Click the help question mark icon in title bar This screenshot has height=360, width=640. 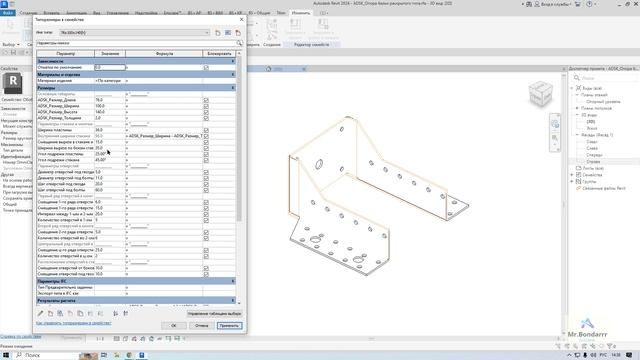coord(589,4)
